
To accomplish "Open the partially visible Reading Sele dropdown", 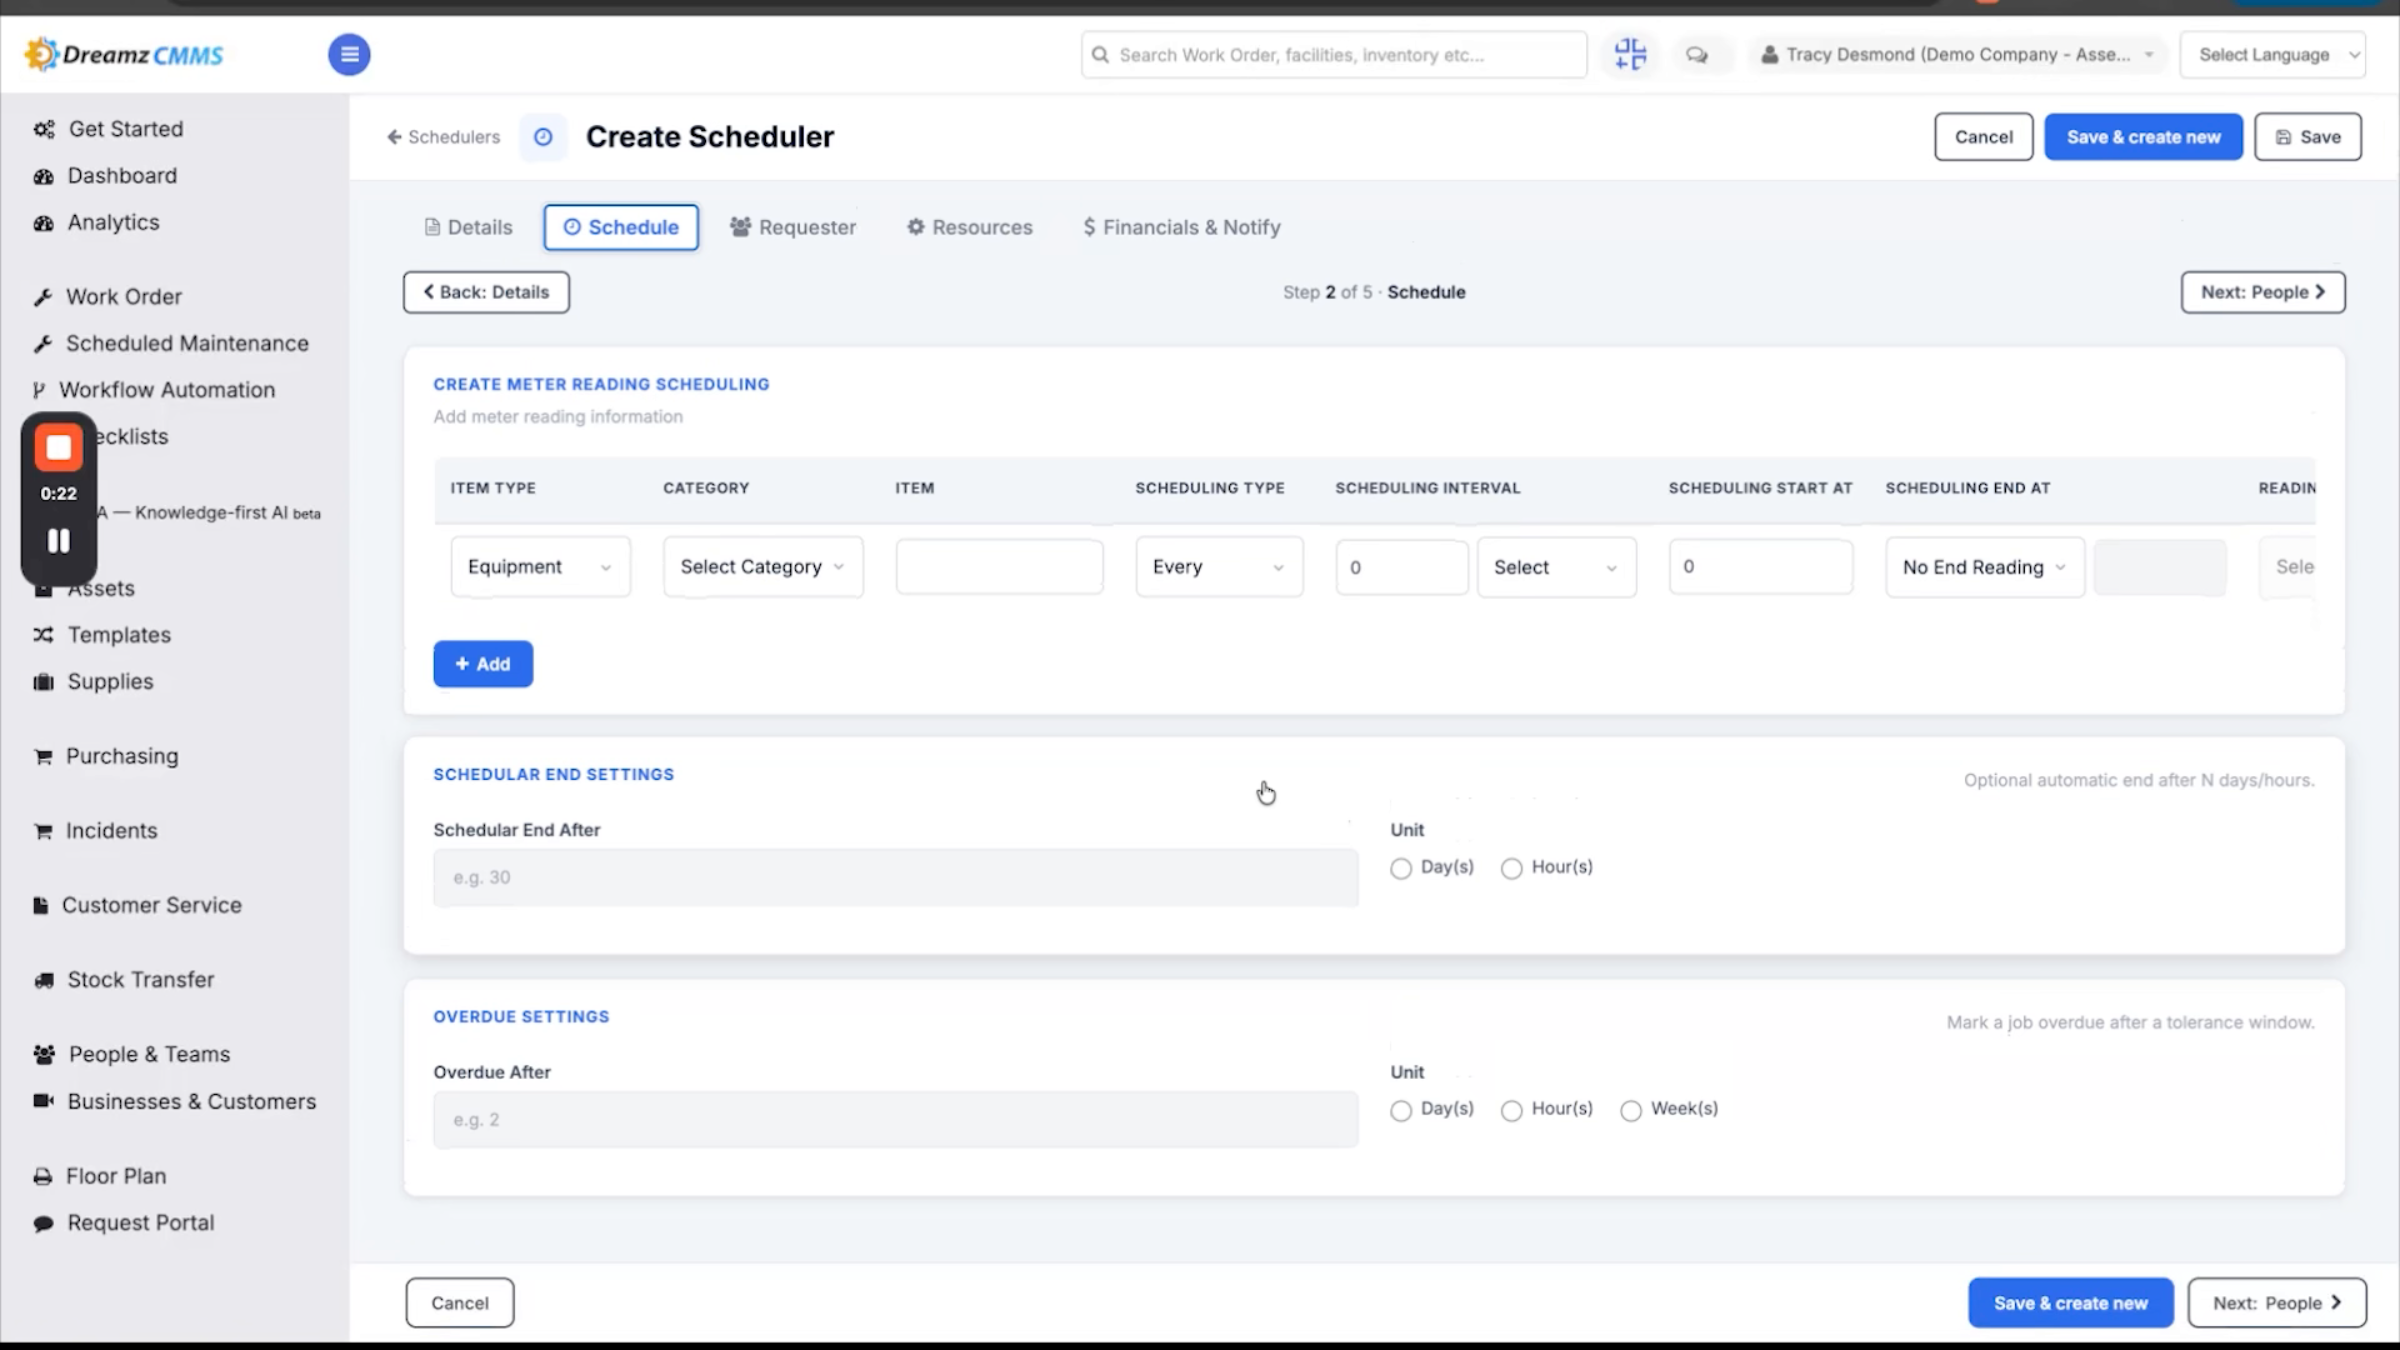I will [x=2288, y=567].
